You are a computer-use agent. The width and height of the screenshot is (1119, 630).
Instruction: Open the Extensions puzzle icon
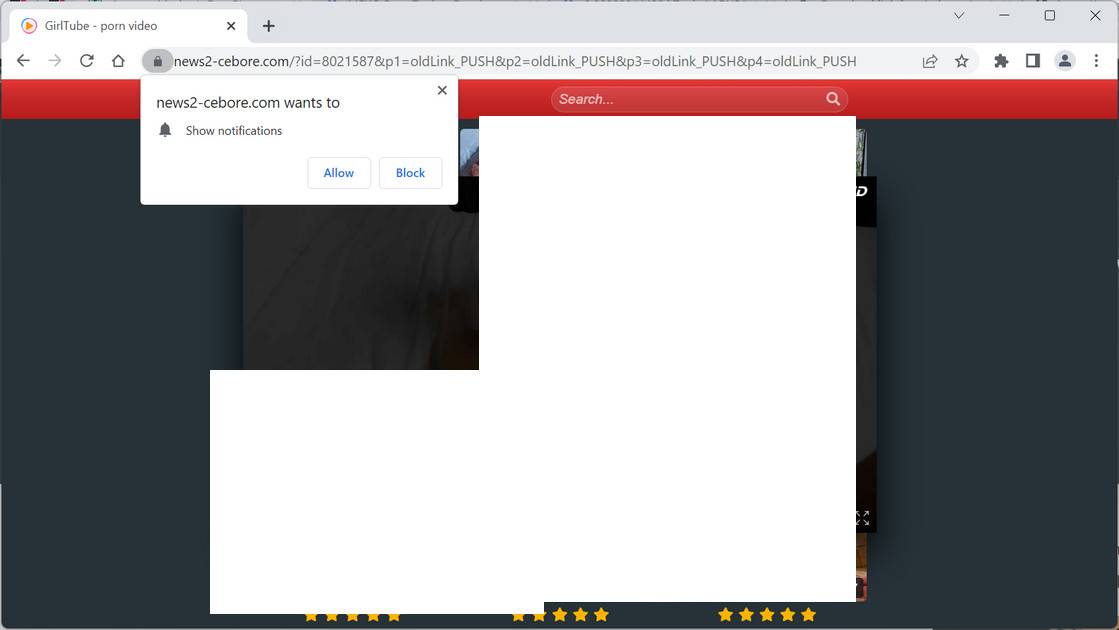click(1001, 61)
